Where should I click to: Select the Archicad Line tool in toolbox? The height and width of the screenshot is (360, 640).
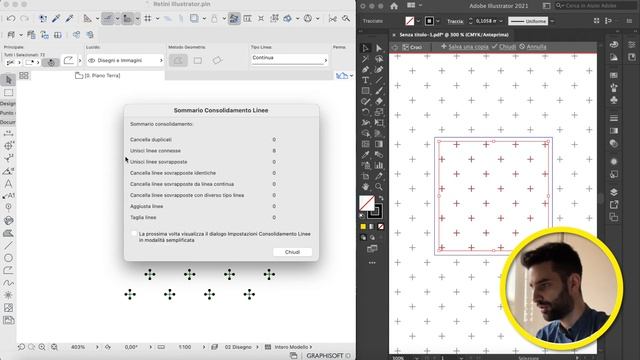coord(8,245)
